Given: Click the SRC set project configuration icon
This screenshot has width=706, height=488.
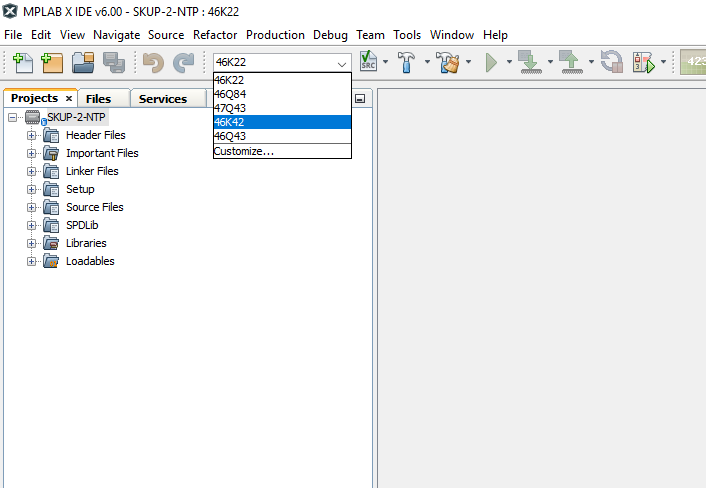Looking at the screenshot, I should pyautogui.click(x=368, y=61).
